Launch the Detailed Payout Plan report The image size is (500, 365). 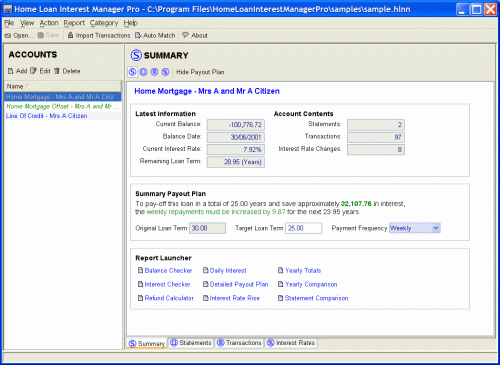[x=239, y=284]
